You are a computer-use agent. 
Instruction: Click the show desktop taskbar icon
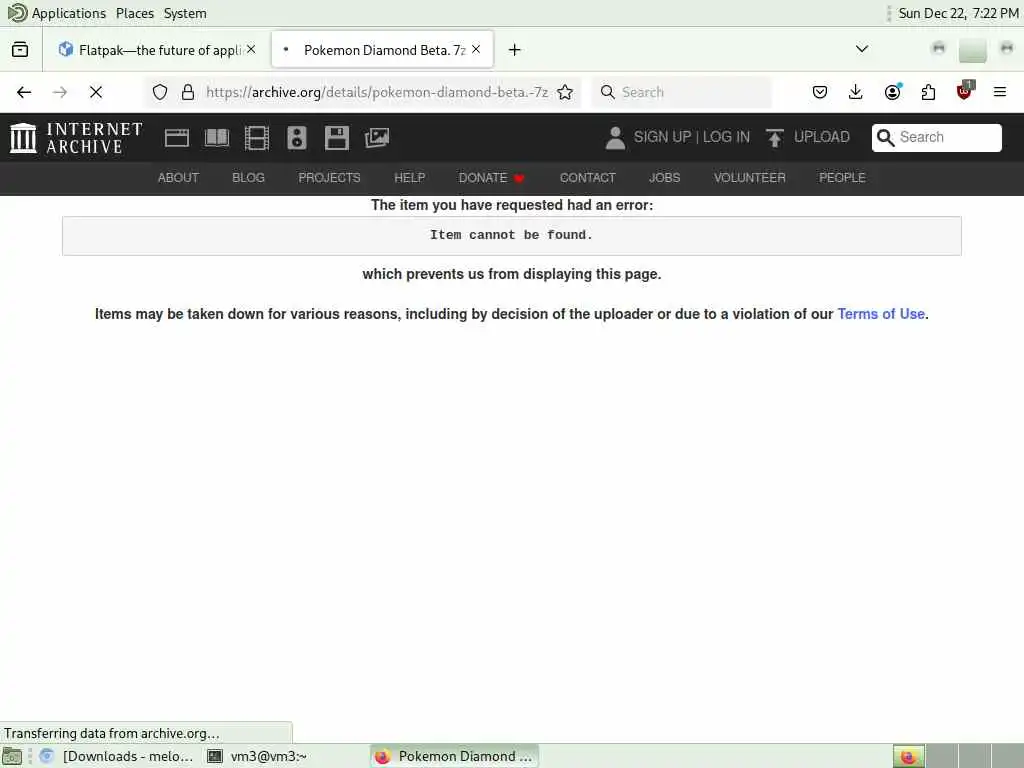point(12,756)
